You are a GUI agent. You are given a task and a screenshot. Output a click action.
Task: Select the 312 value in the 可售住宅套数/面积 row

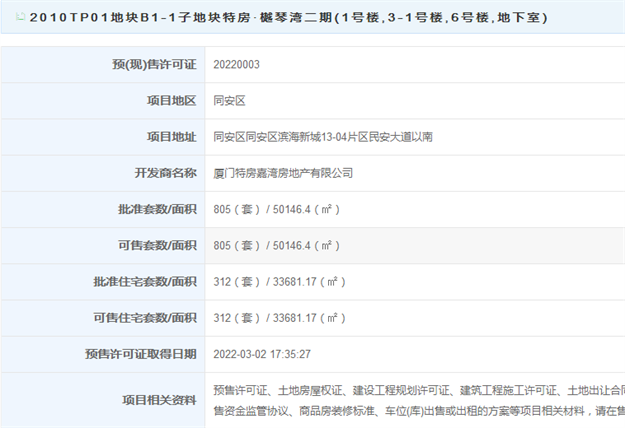[222, 318]
